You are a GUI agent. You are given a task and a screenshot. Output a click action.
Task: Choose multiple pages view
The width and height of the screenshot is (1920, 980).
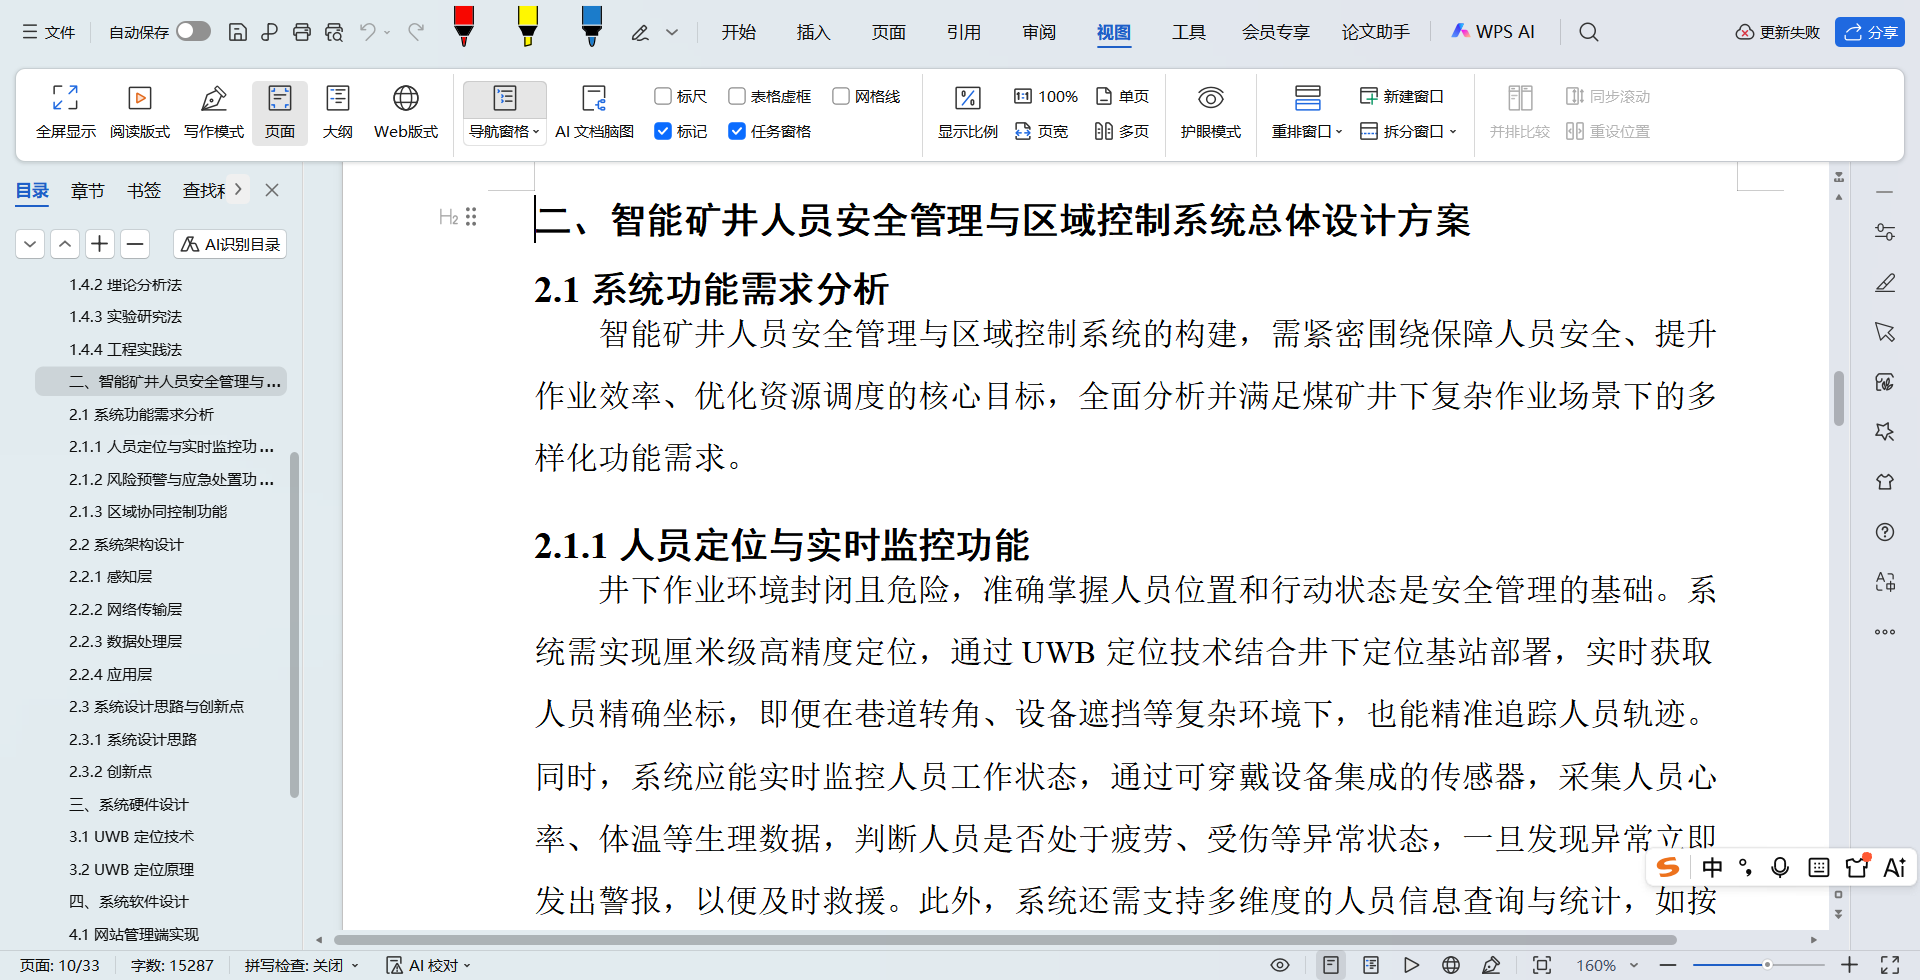[x=1122, y=131]
